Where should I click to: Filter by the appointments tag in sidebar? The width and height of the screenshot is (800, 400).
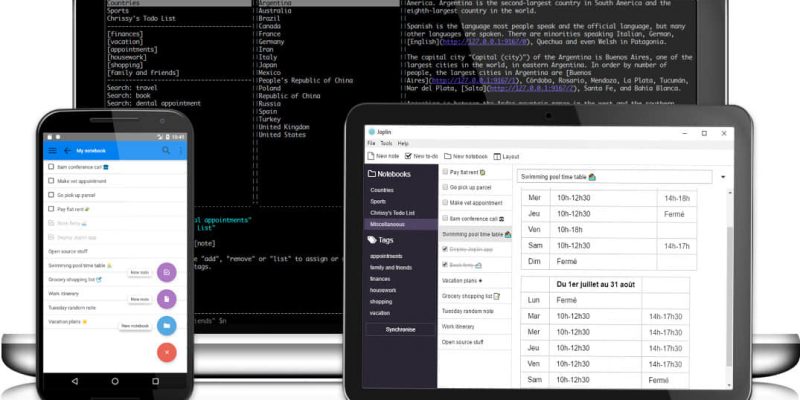pos(386,256)
